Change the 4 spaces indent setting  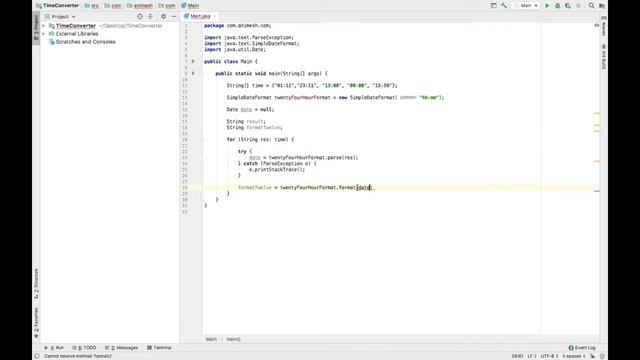tap(574, 356)
